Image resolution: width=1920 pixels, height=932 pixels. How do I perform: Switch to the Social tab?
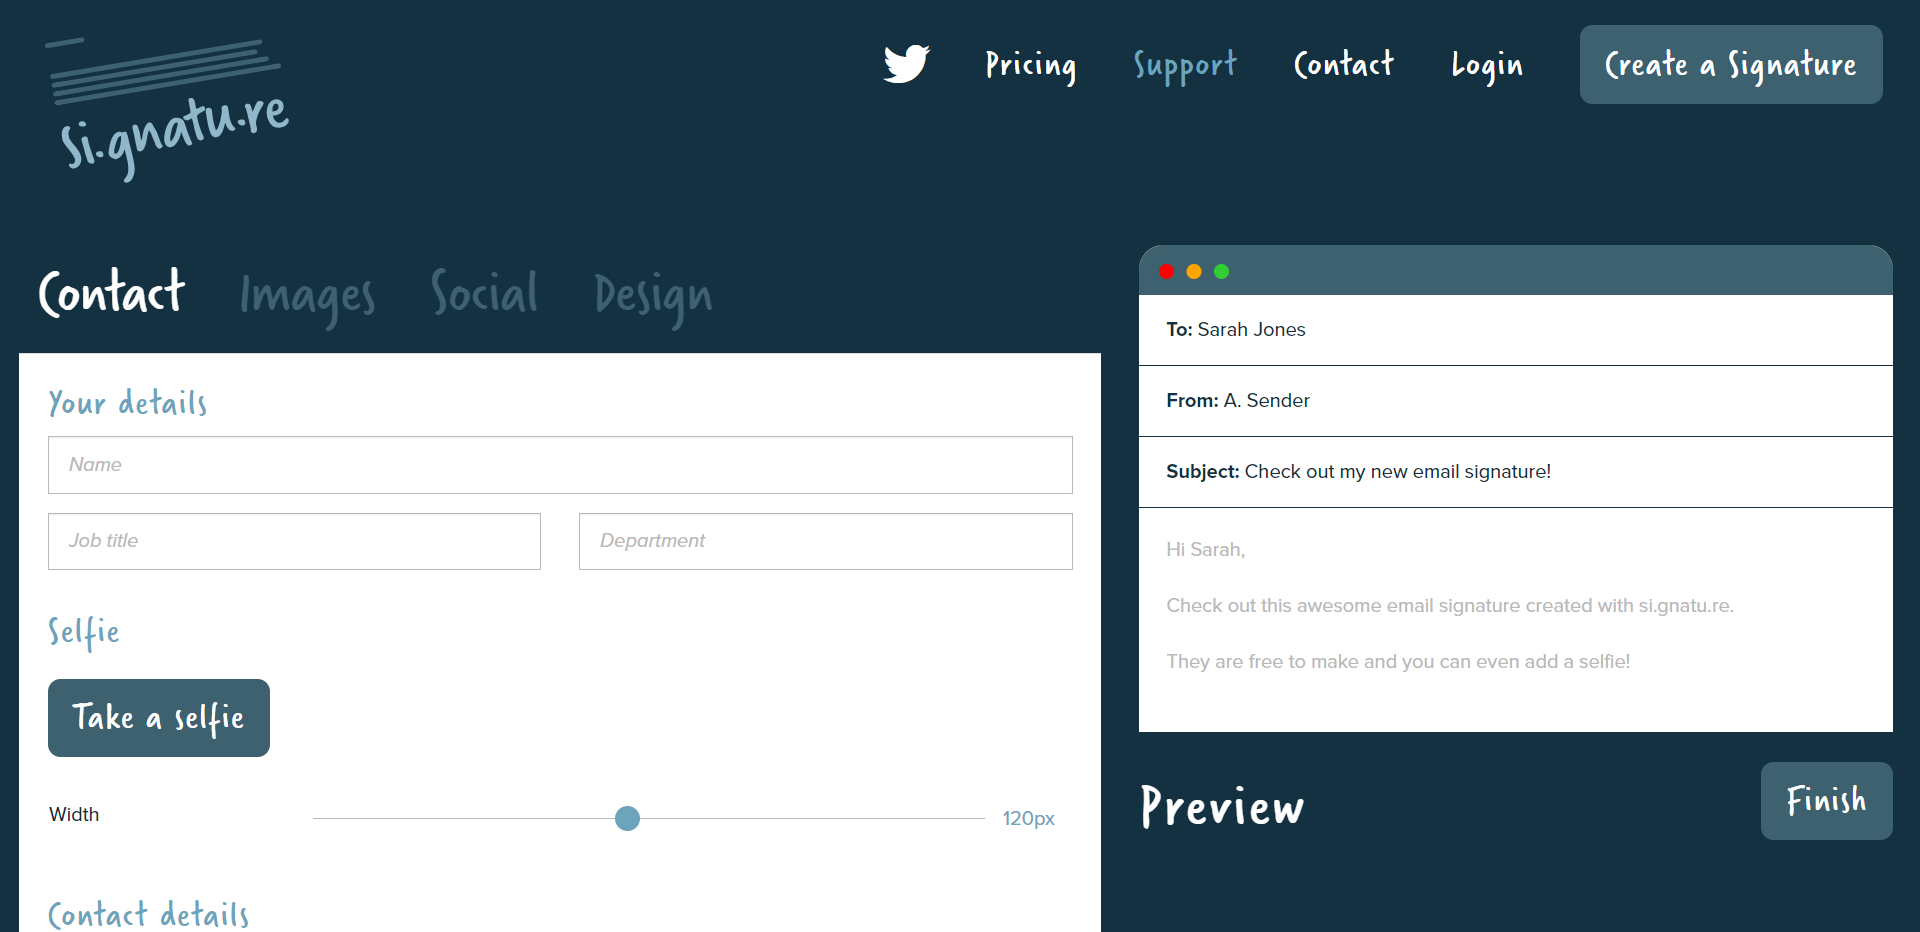coord(484,293)
